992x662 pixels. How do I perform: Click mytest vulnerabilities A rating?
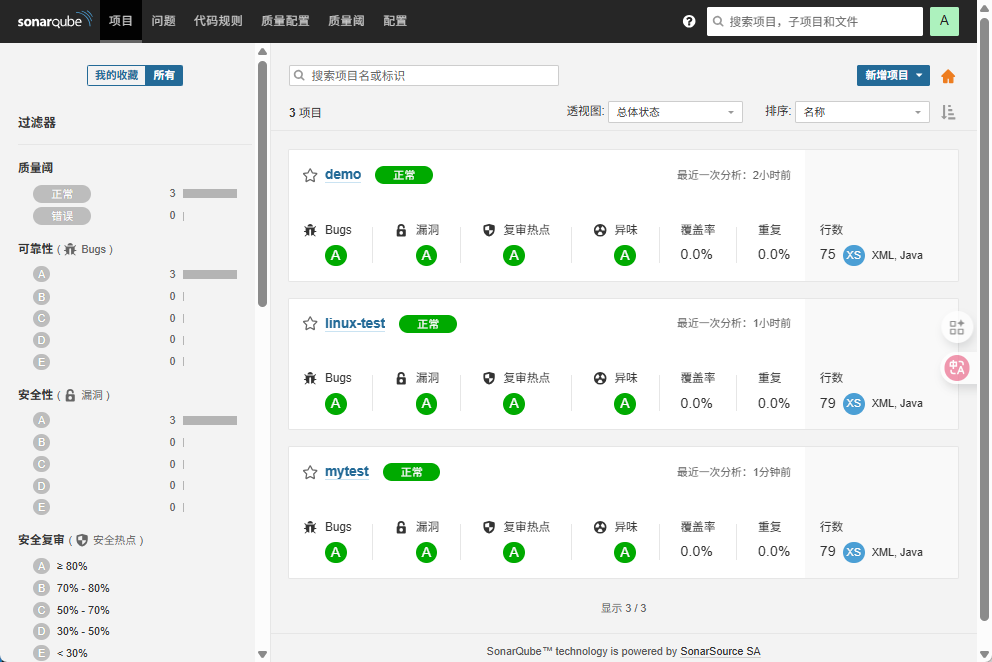[x=426, y=553]
